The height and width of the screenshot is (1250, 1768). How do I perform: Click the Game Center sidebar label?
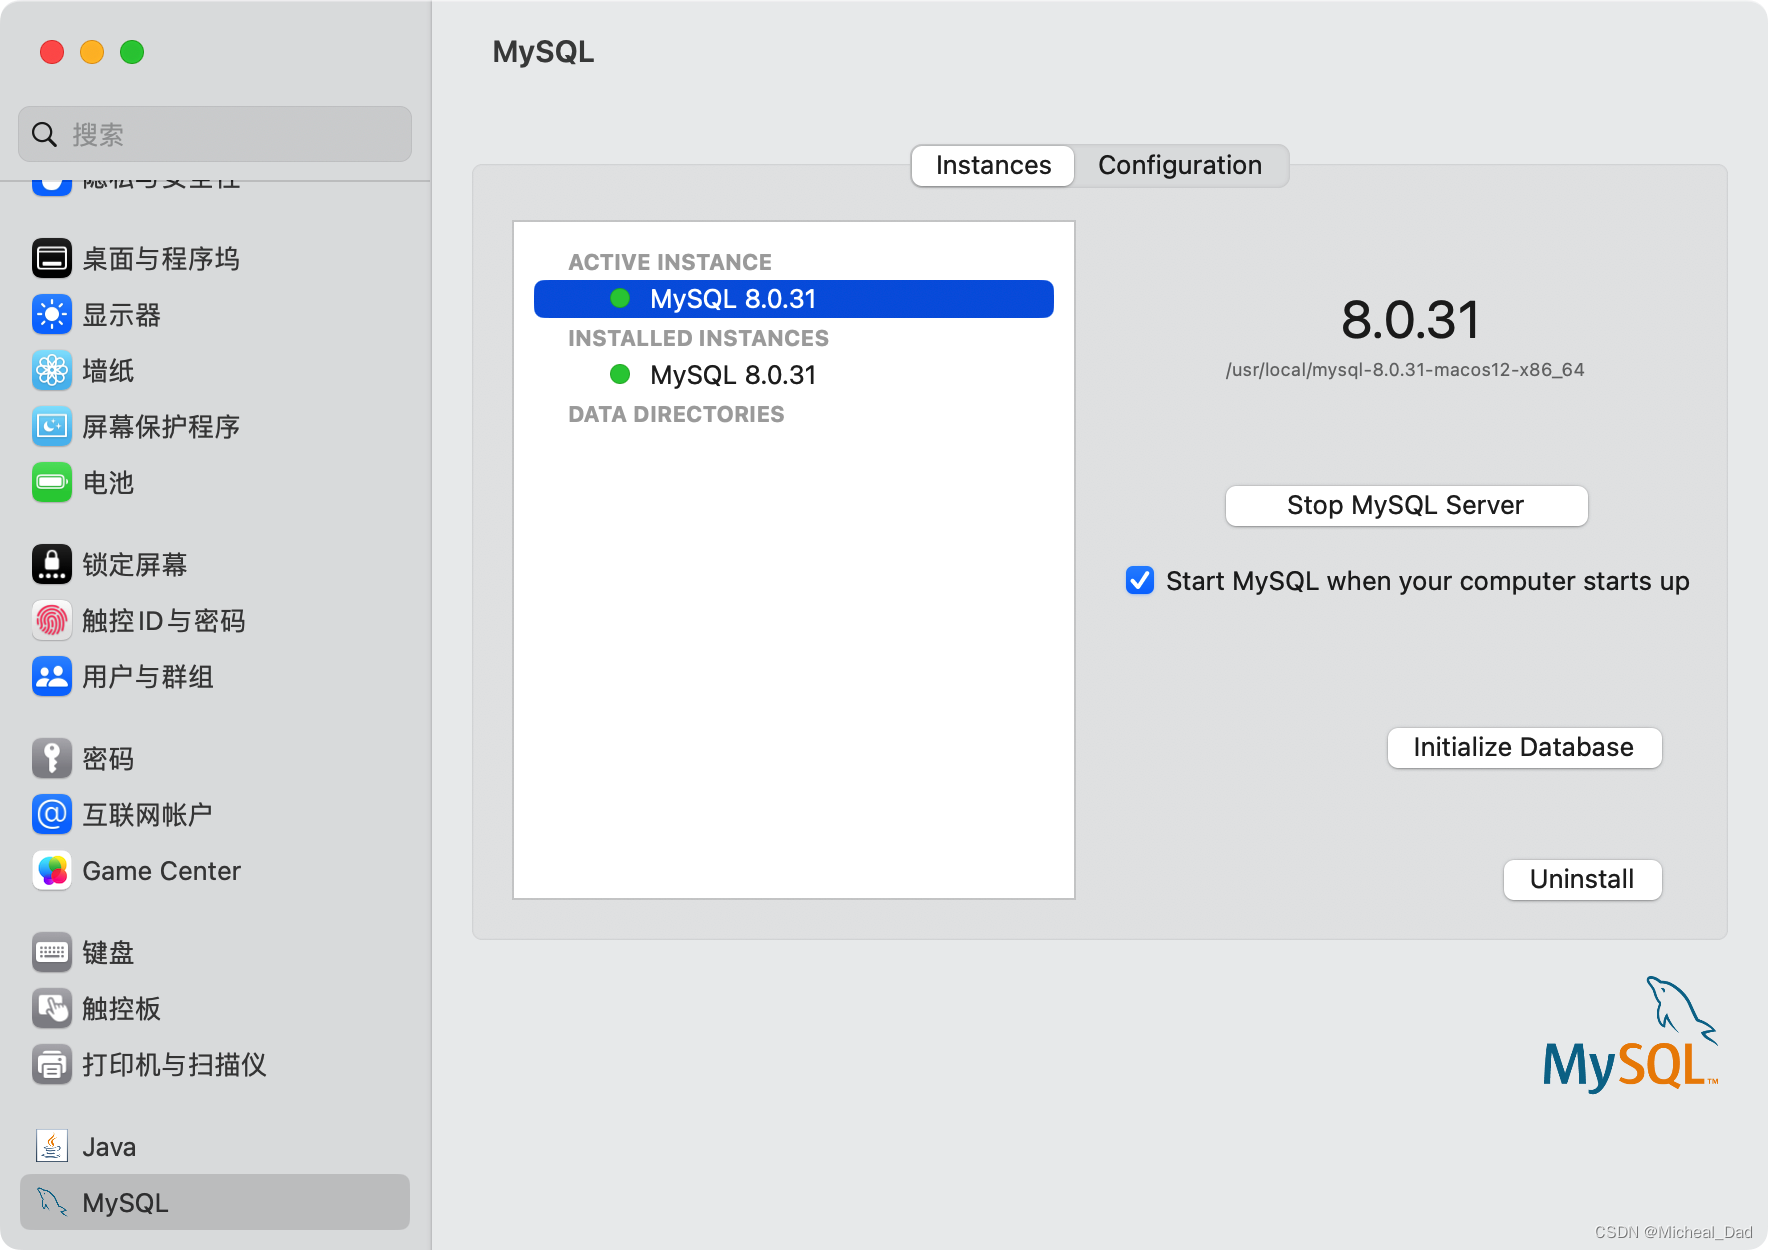161,871
